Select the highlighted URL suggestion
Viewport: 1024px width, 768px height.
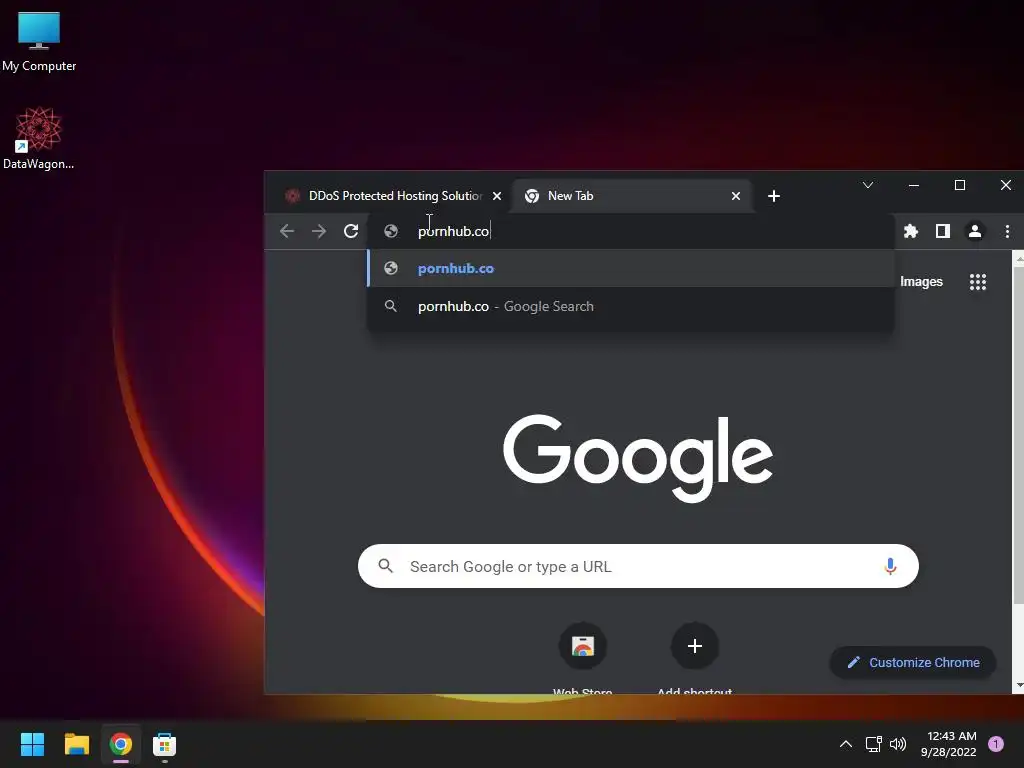[631, 268]
